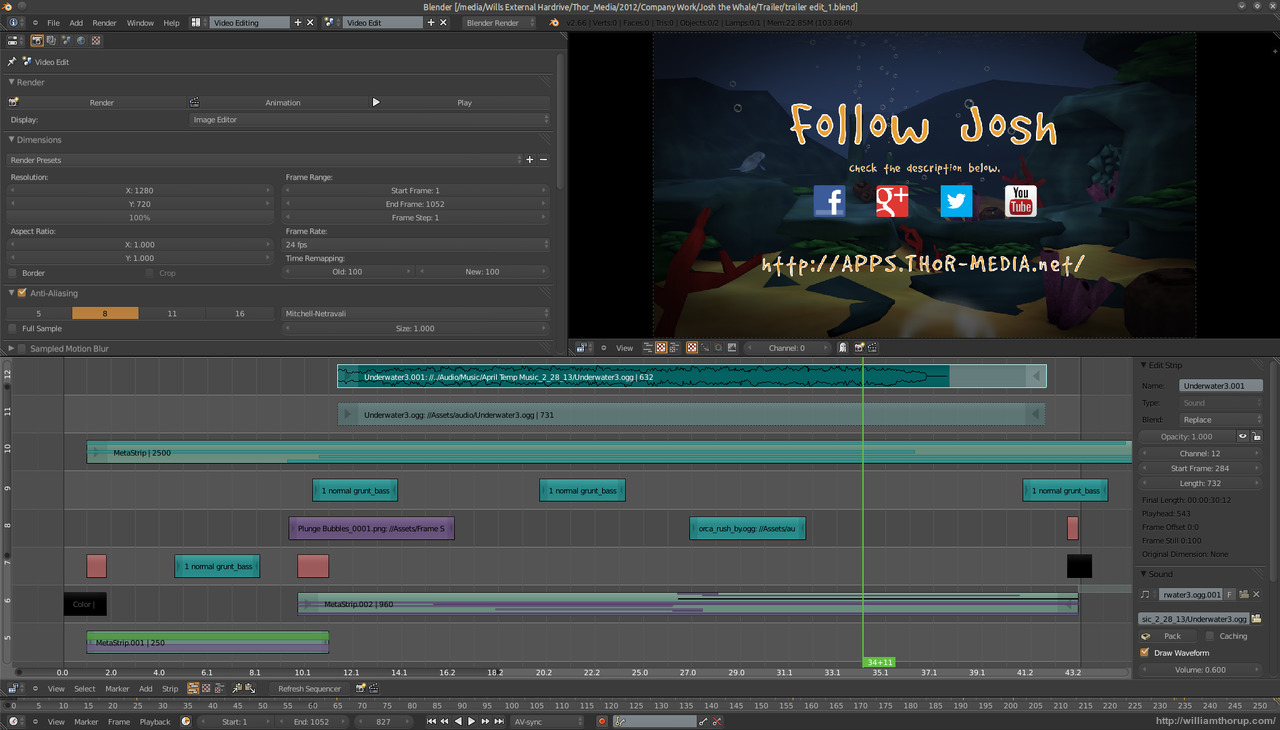Click the pin icon next to Video Edit
The height and width of the screenshot is (730, 1280).
click(13, 62)
